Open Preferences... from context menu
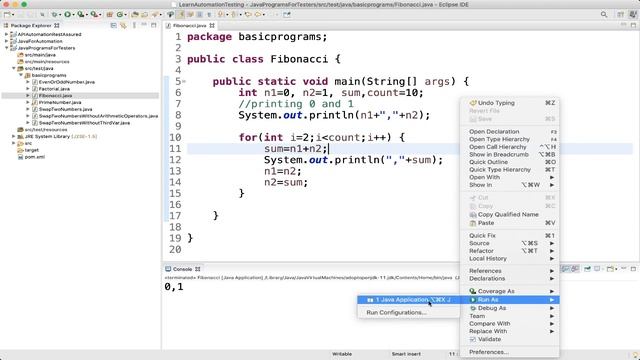Image resolution: width=640 pixels, height=360 pixels. (x=510, y=352)
